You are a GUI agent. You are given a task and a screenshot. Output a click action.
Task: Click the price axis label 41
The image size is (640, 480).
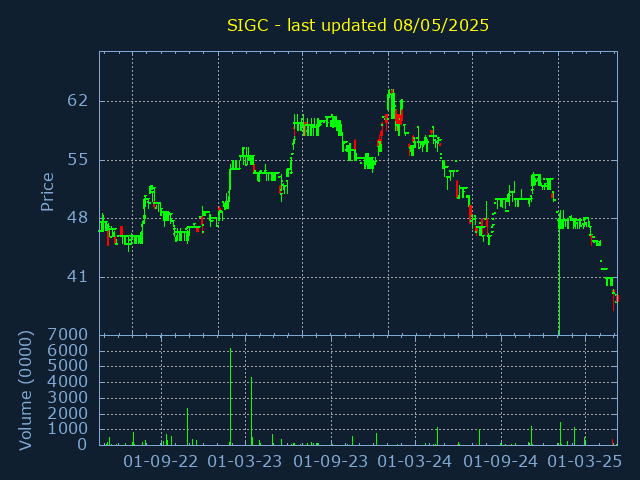tap(78, 277)
